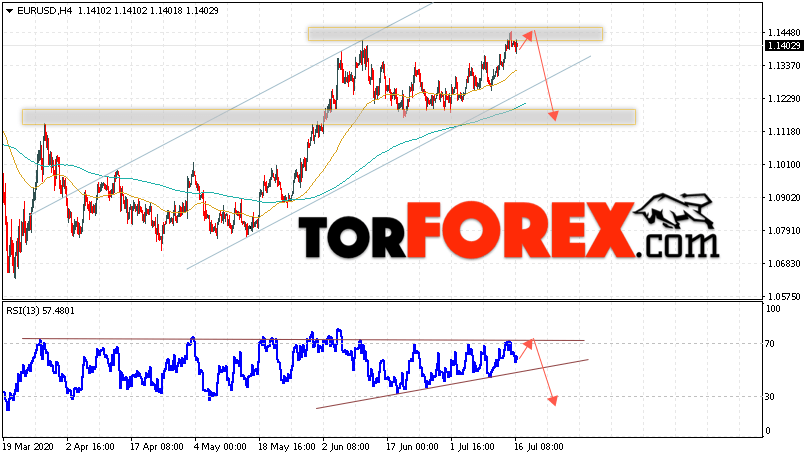The width and height of the screenshot is (808, 458).
Task: Select the 4 May 00:00 date label
Action: pos(220,447)
